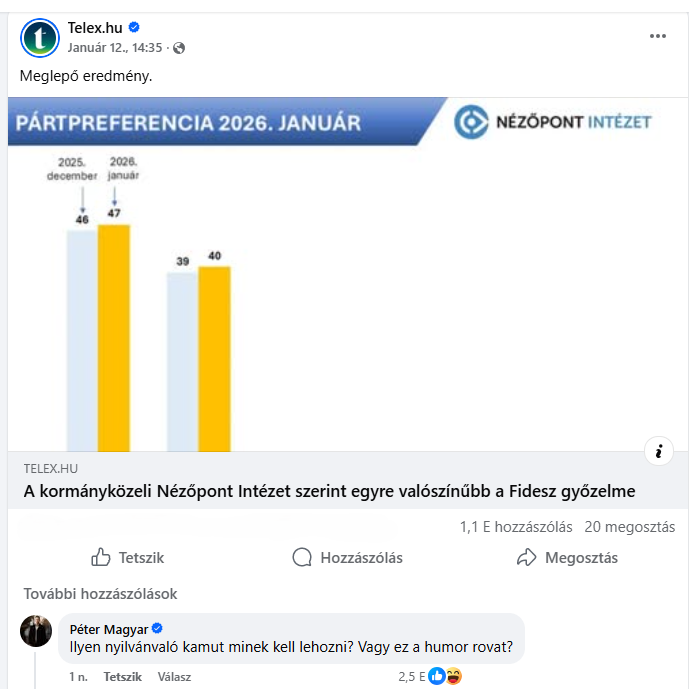689x689 pixels.
Task: Click the blue verified badge beside Telex.hu
Action: [x=134, y=28]
